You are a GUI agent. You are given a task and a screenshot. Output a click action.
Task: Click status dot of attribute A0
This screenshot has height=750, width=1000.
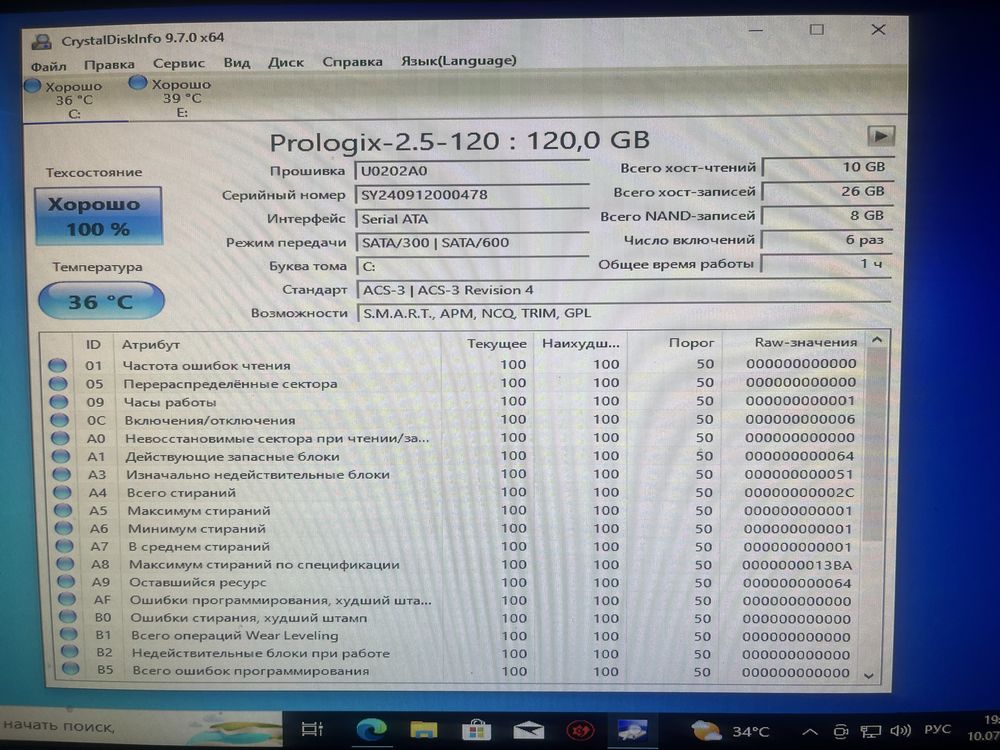(x=60, y=438)
